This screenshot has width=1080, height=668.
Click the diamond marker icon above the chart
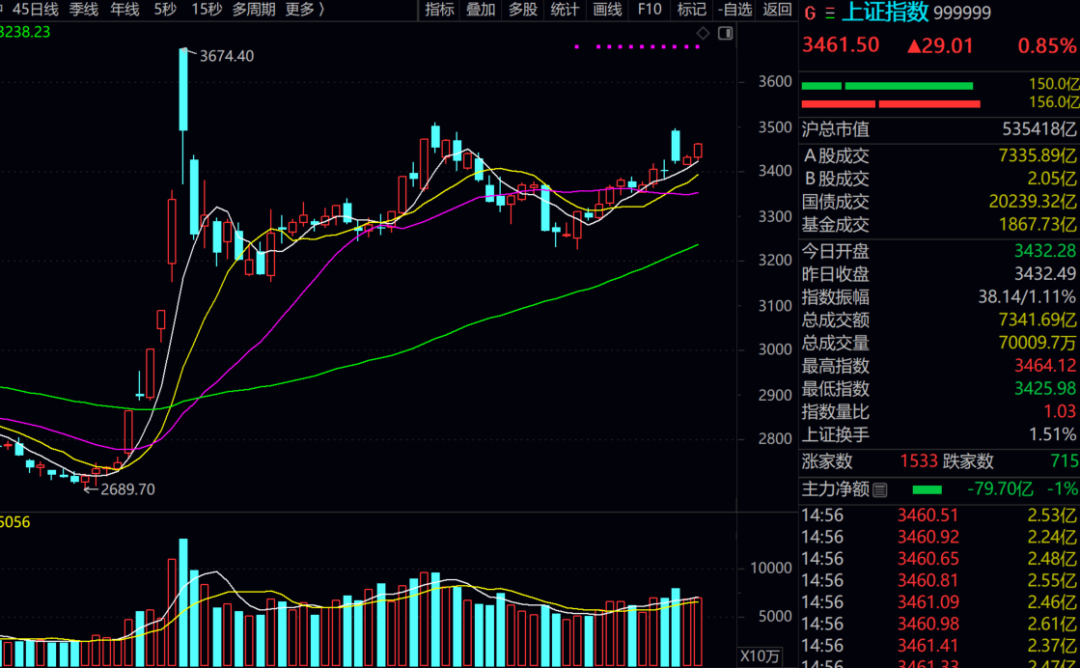703,33
